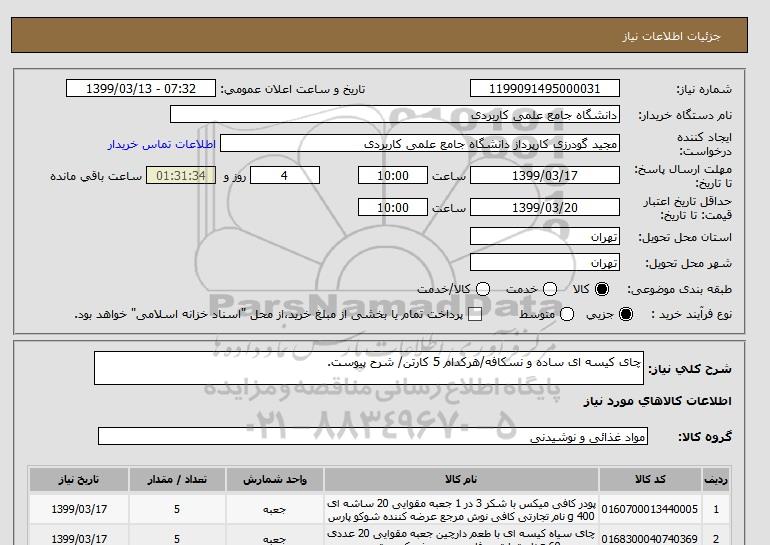Click the جزئیات اطلاعات نیاز header title
Image resolution: width=770 pixels, height=545 pixels.
(x=671, y=36)
